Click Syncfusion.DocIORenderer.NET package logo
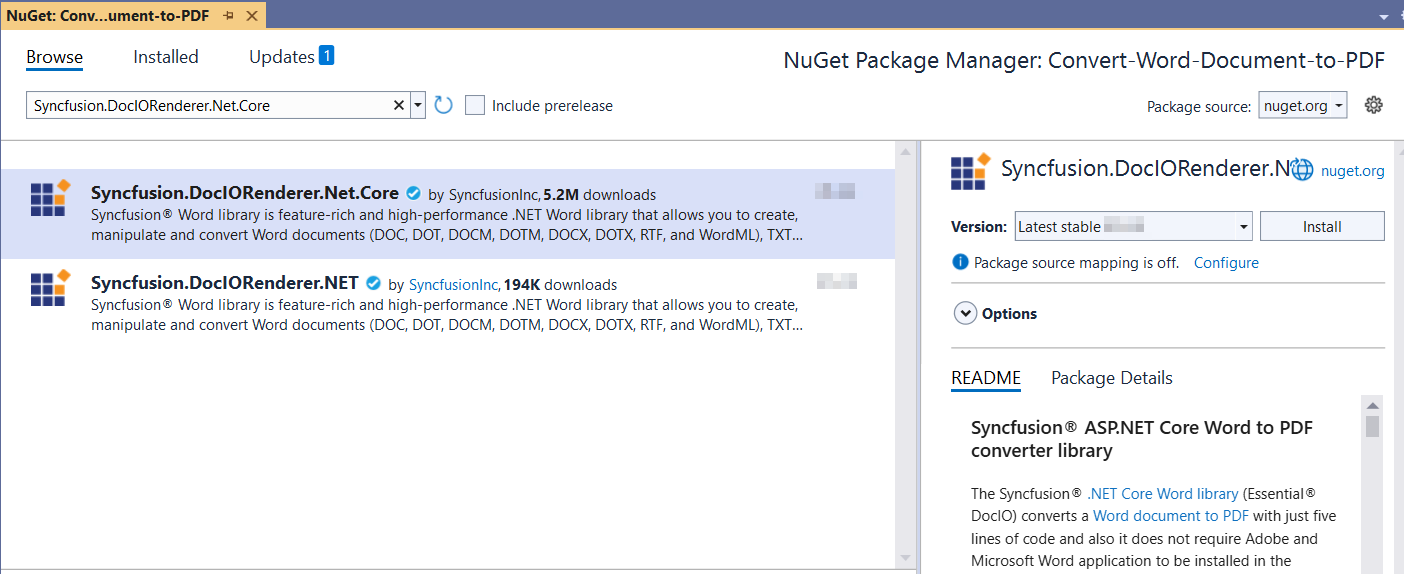This screenshot has height=574, width=1404. [x=50, y=287]
